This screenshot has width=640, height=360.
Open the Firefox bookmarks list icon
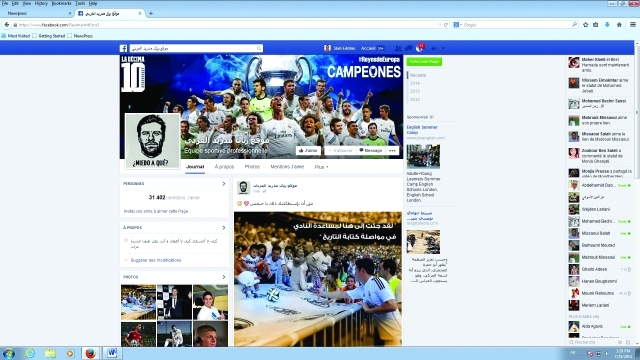pos(596,25)
